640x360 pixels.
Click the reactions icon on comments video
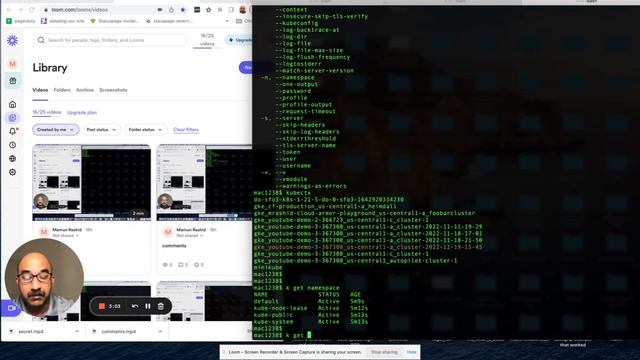coord(196,265)
